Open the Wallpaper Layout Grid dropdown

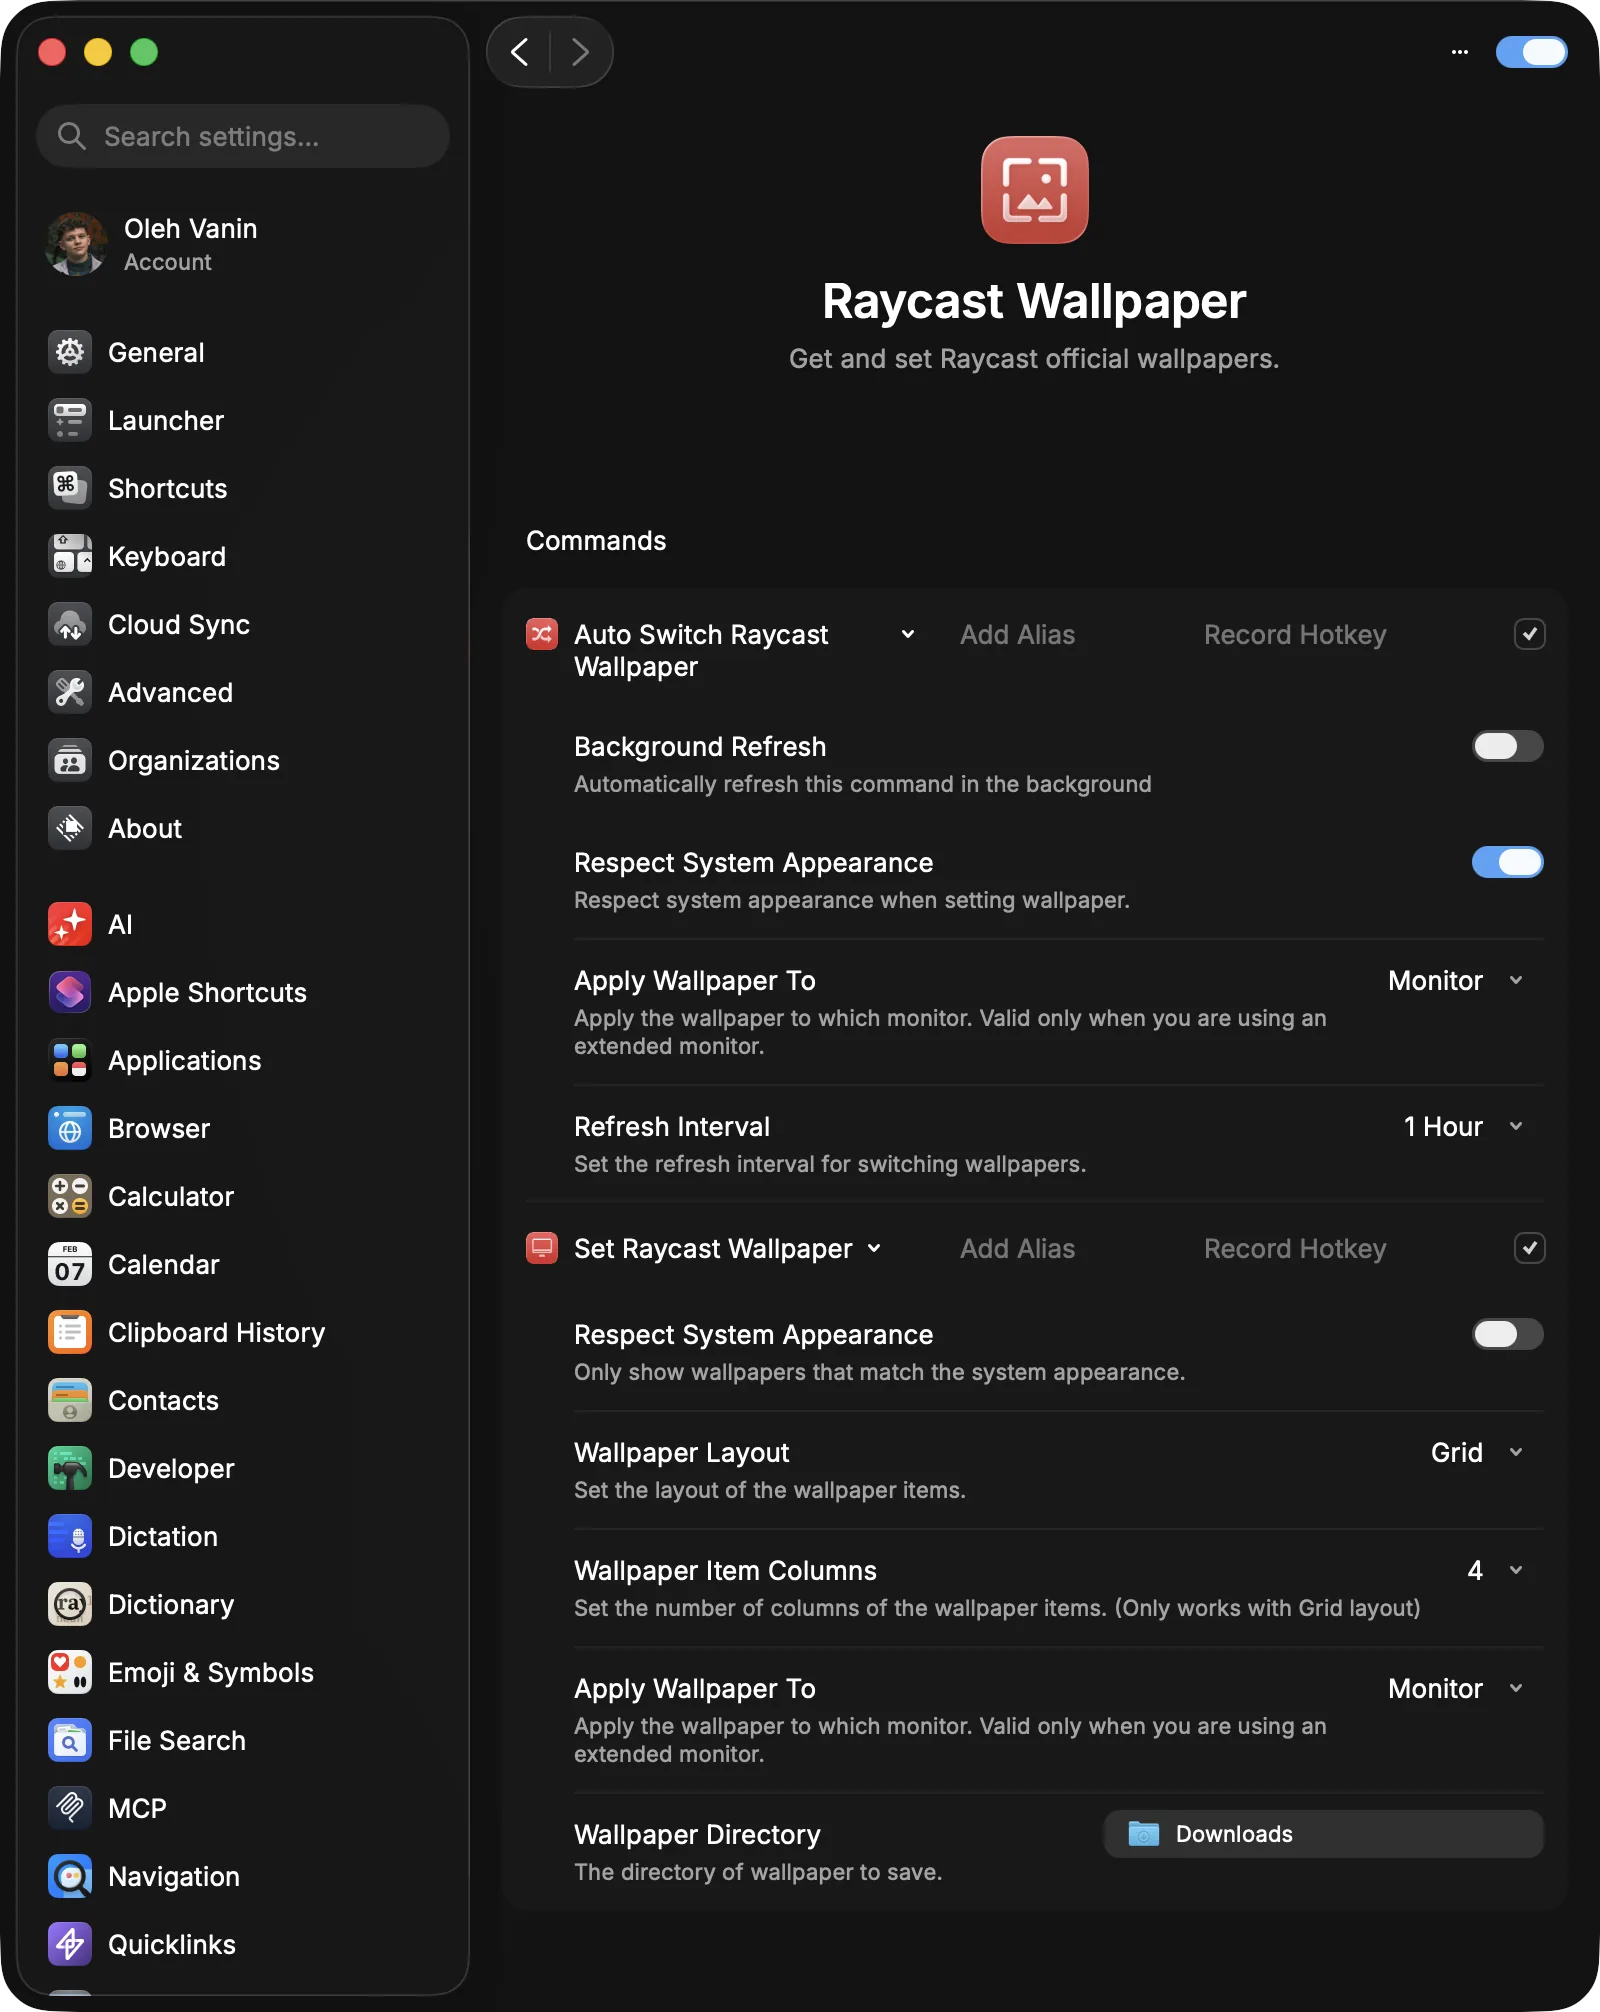pyautogui.click(x=1476, y=1453)
